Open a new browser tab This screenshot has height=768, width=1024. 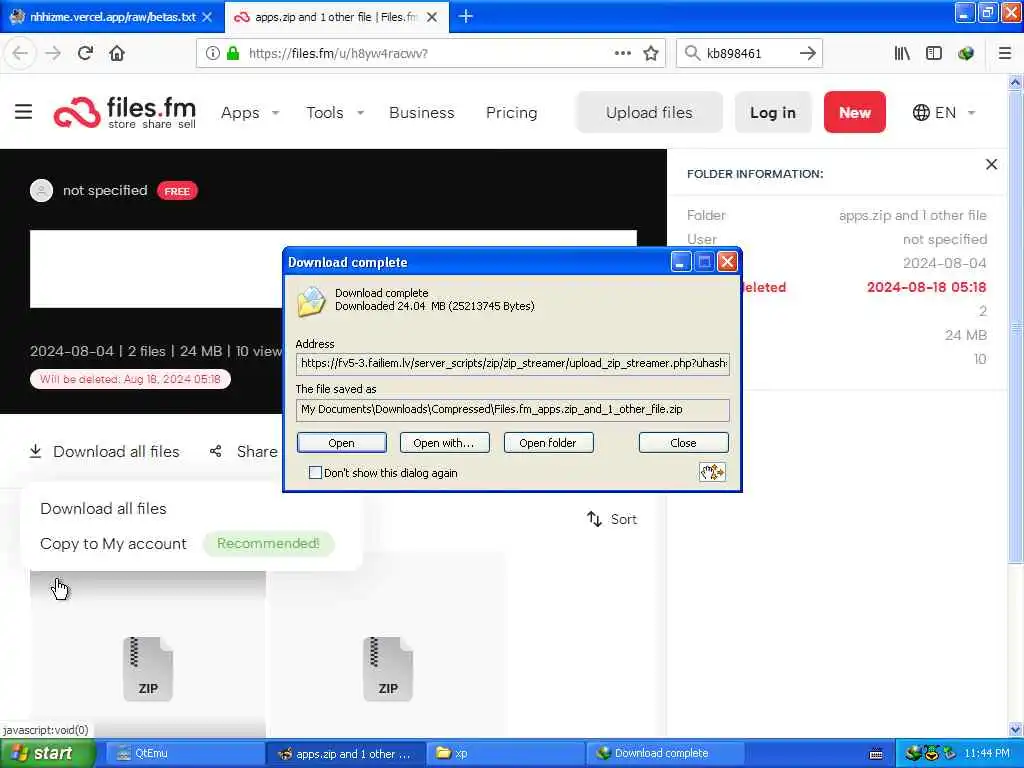(x=466, y=16)
